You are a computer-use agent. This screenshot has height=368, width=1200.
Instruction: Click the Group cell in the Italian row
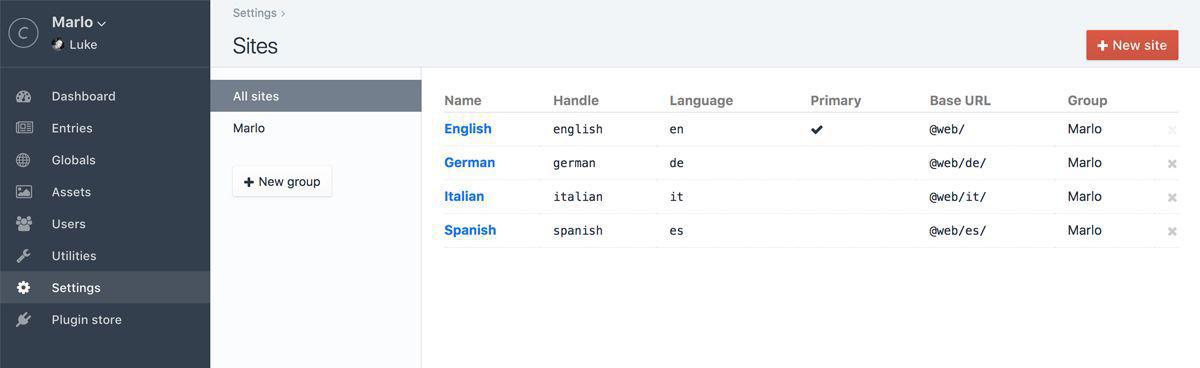pyautogui.click(x=1084, y=196)
